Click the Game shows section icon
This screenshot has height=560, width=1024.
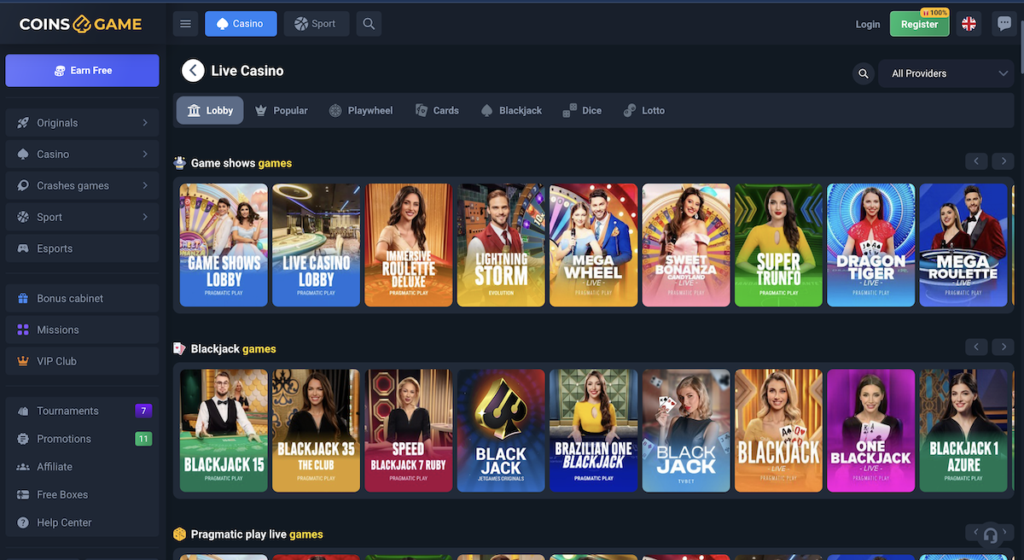[x=180, y=163]
